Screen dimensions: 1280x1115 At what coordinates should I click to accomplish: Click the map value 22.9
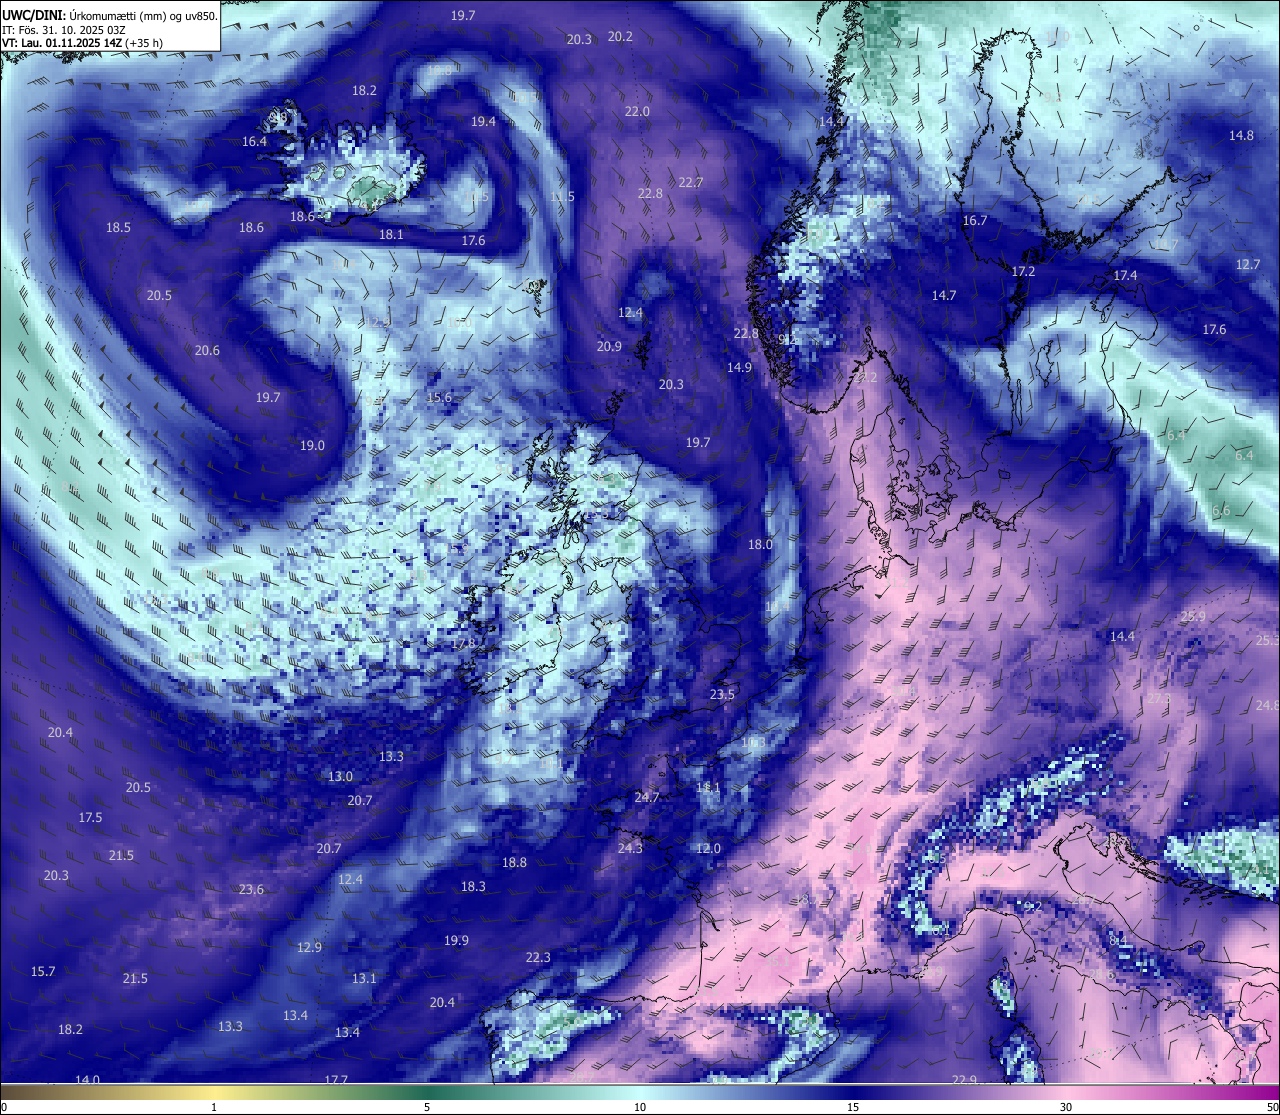964,1080
